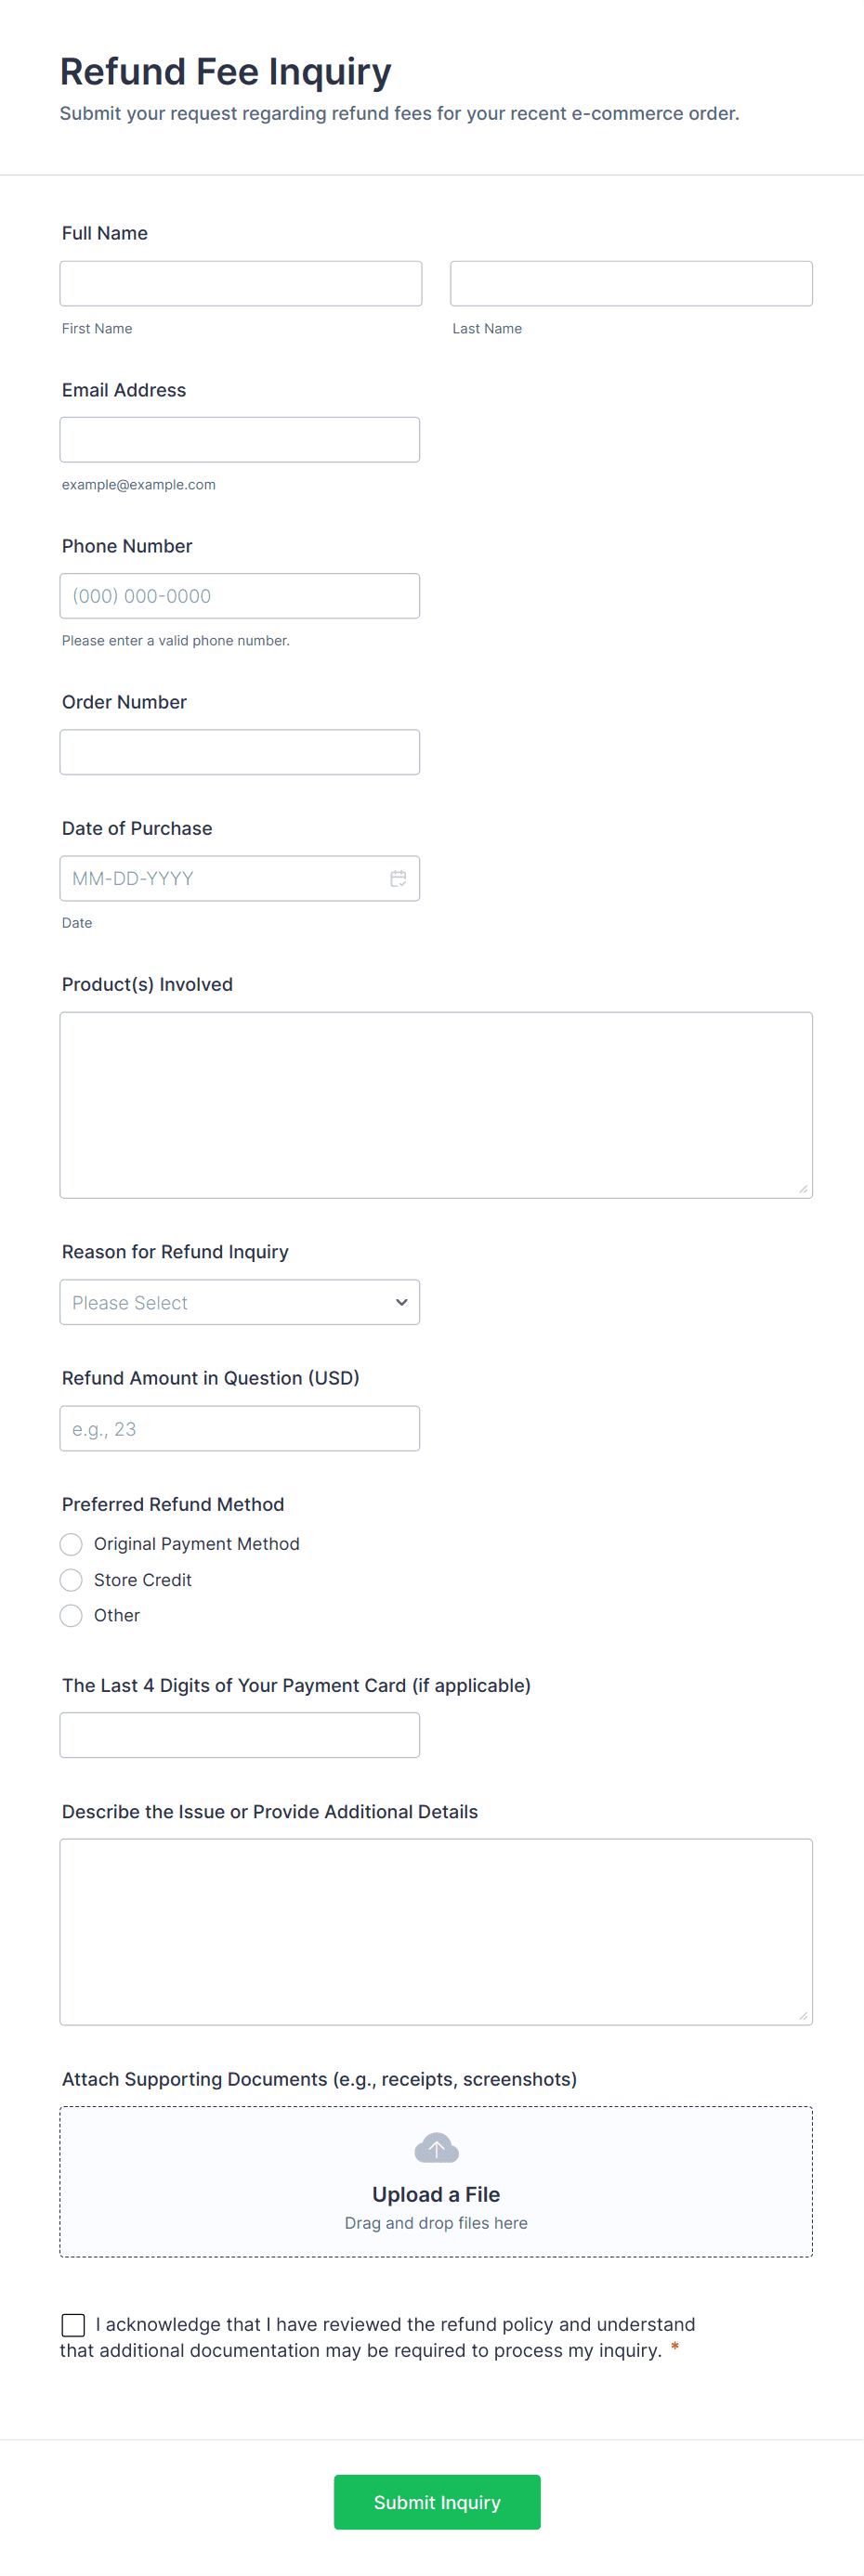Select Original Payment Method radio option
This screenshot has width=864, height=2576.
tap(71, 1545)
